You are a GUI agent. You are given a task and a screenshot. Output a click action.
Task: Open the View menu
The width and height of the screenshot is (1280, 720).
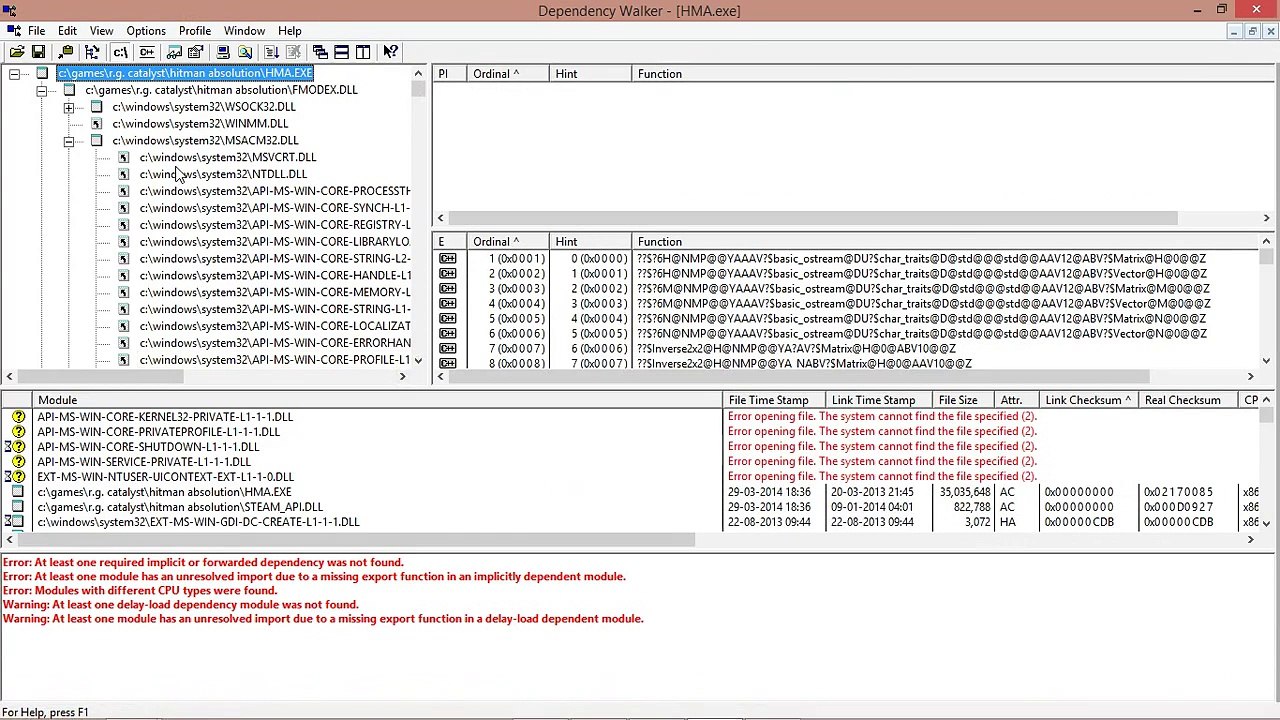pos(101,31)
